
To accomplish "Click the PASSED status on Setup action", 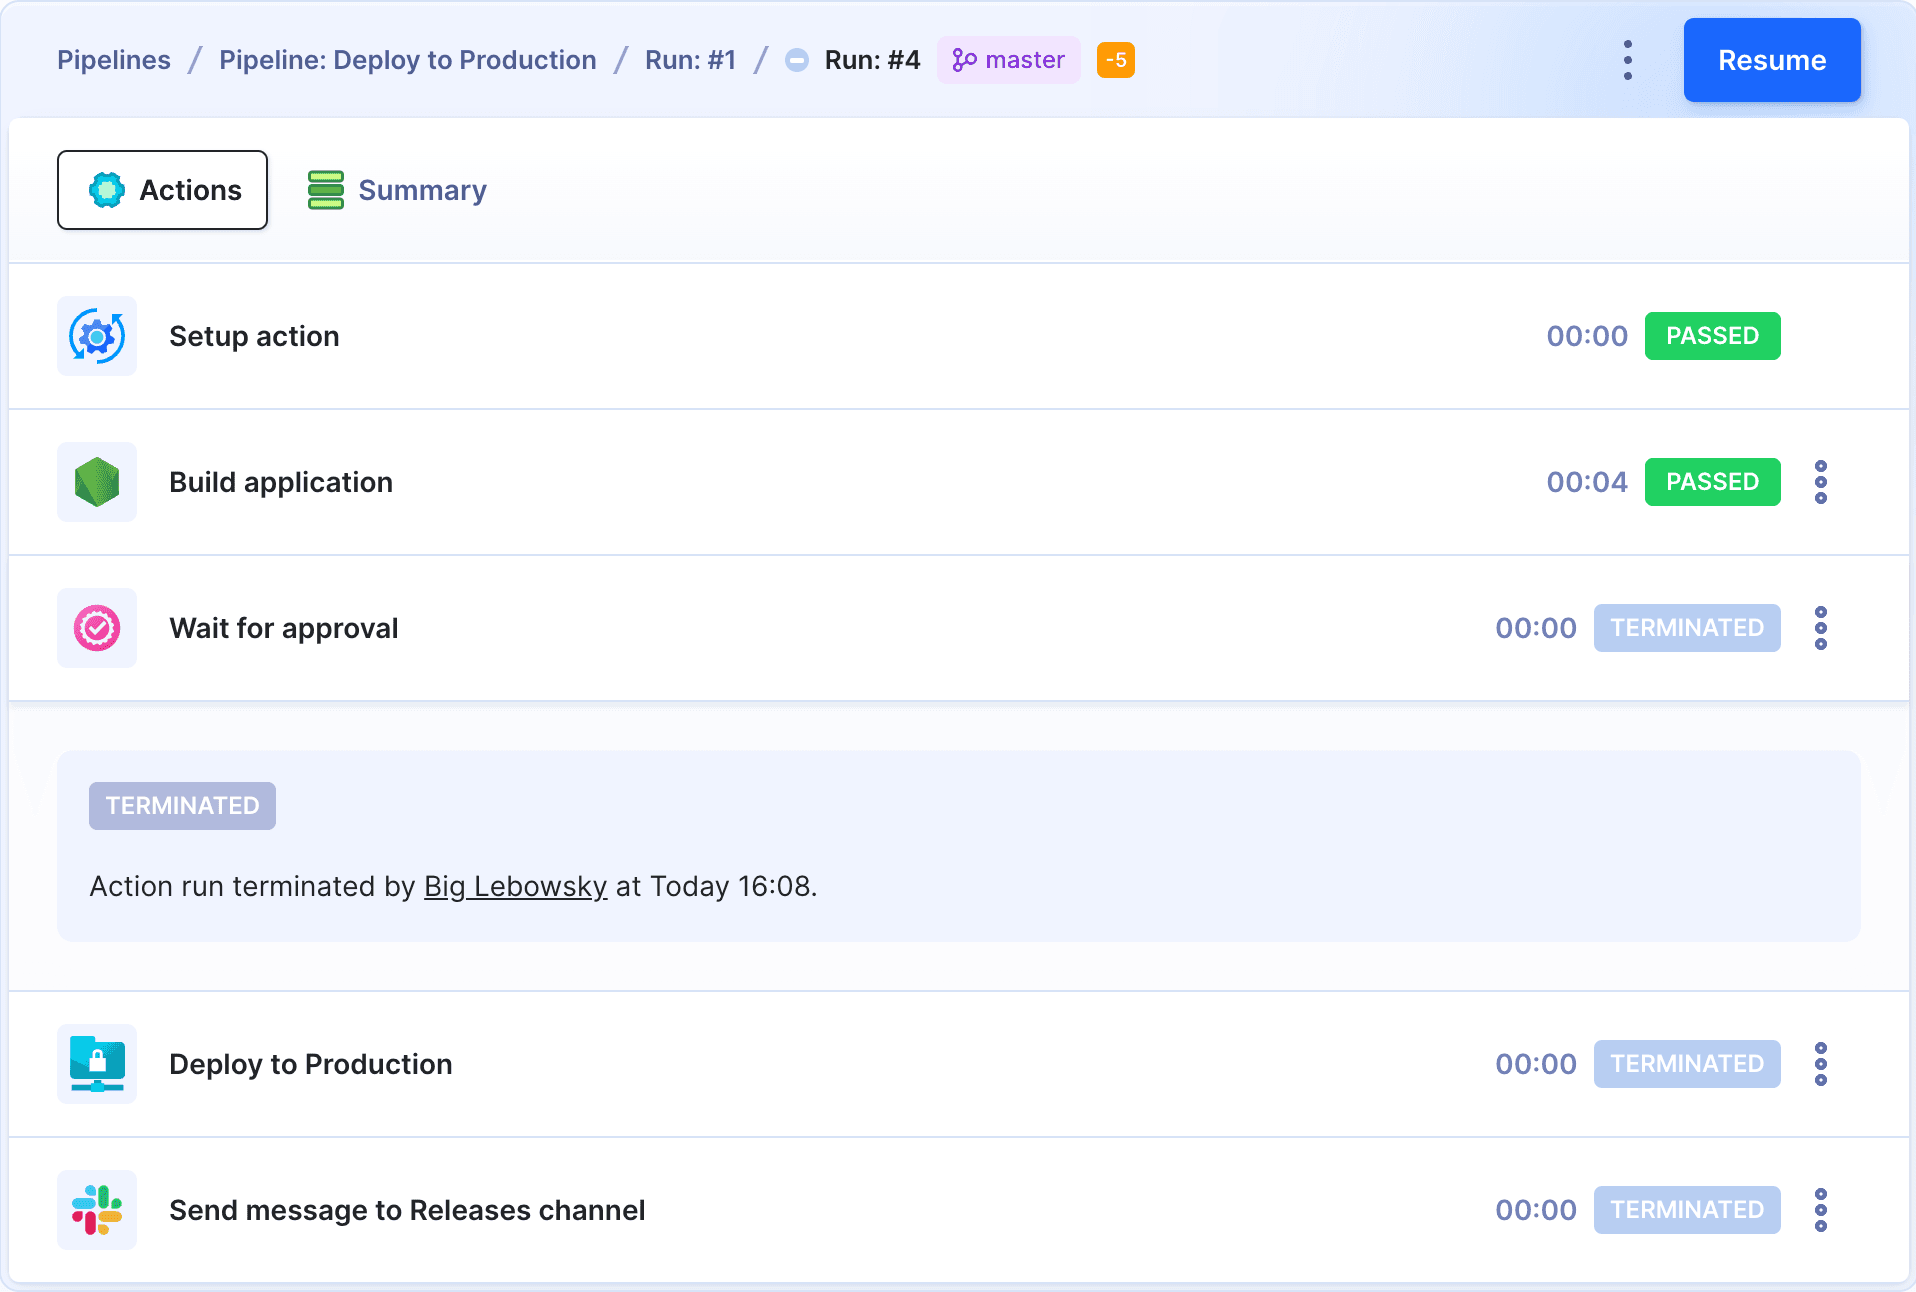I will point(1712,336).
